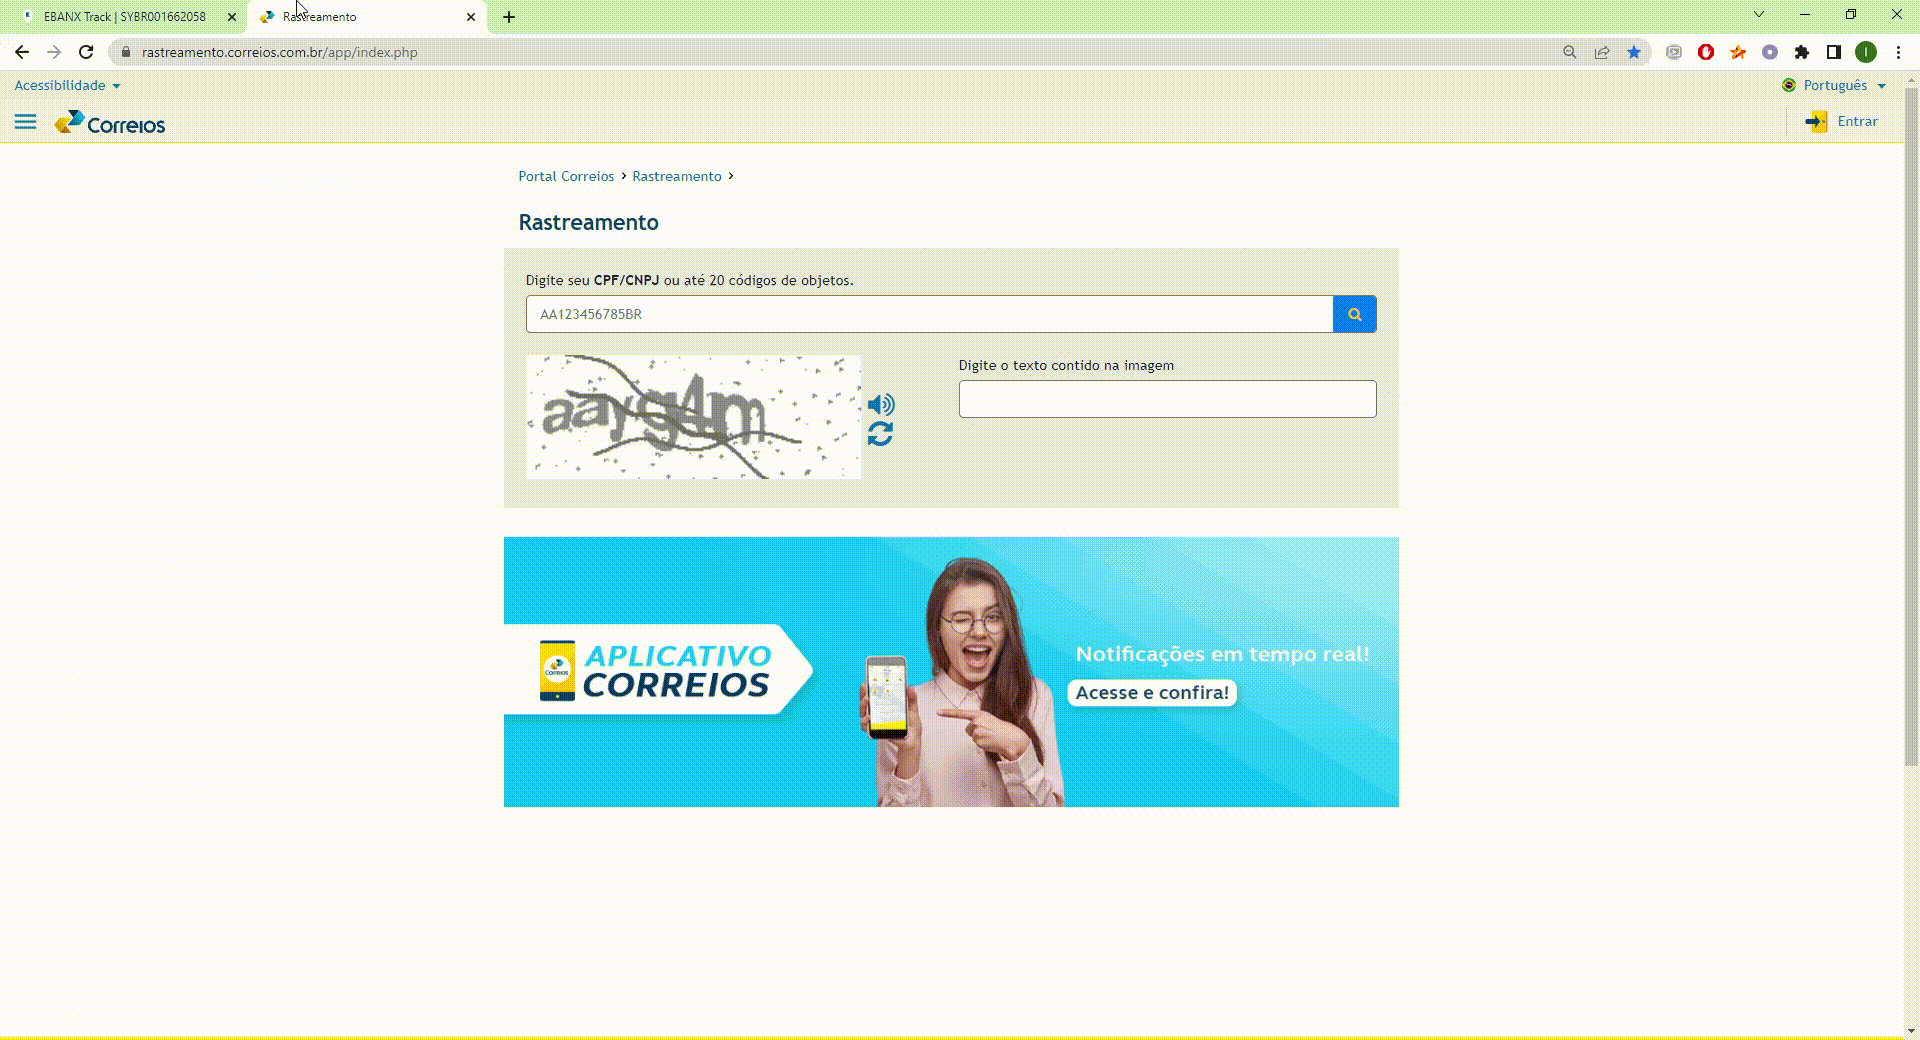The width and height of the screenshot is (1920, 1040).
Task: Refresh the captcha image
Action: tap(880, 434)
